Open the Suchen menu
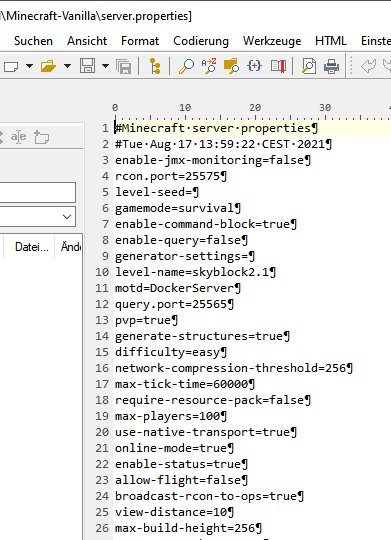Image resolution: width=391 pixels, height=540 pixels. point(33,41)
